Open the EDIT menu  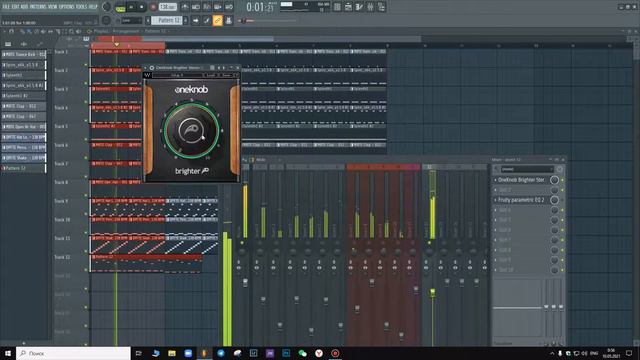pos(16,7)
